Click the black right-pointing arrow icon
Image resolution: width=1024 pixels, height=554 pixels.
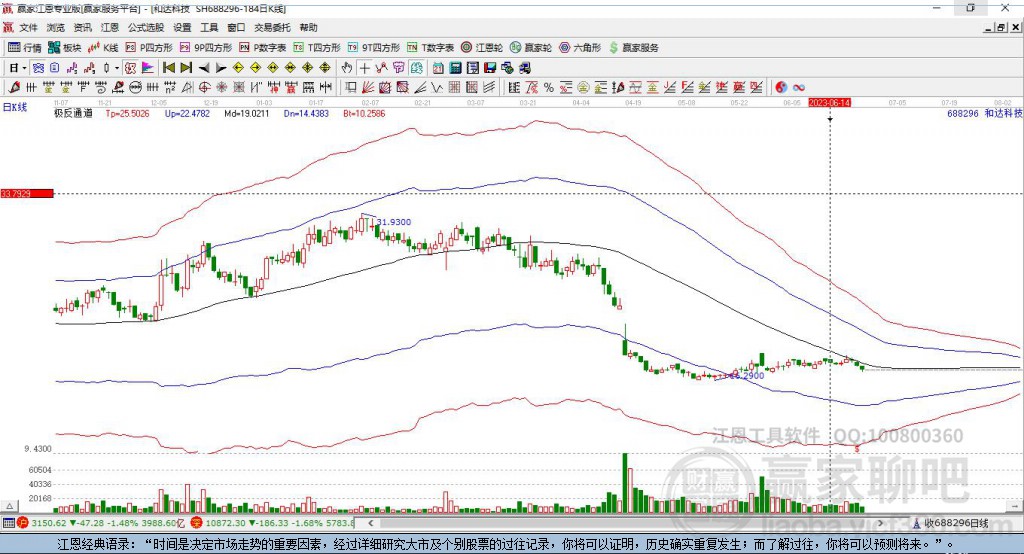(x=221, y=68)
